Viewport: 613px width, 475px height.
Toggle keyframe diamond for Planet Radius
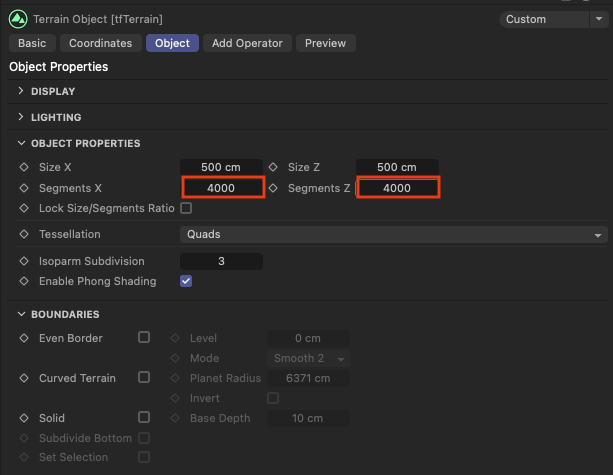[175, 378]
